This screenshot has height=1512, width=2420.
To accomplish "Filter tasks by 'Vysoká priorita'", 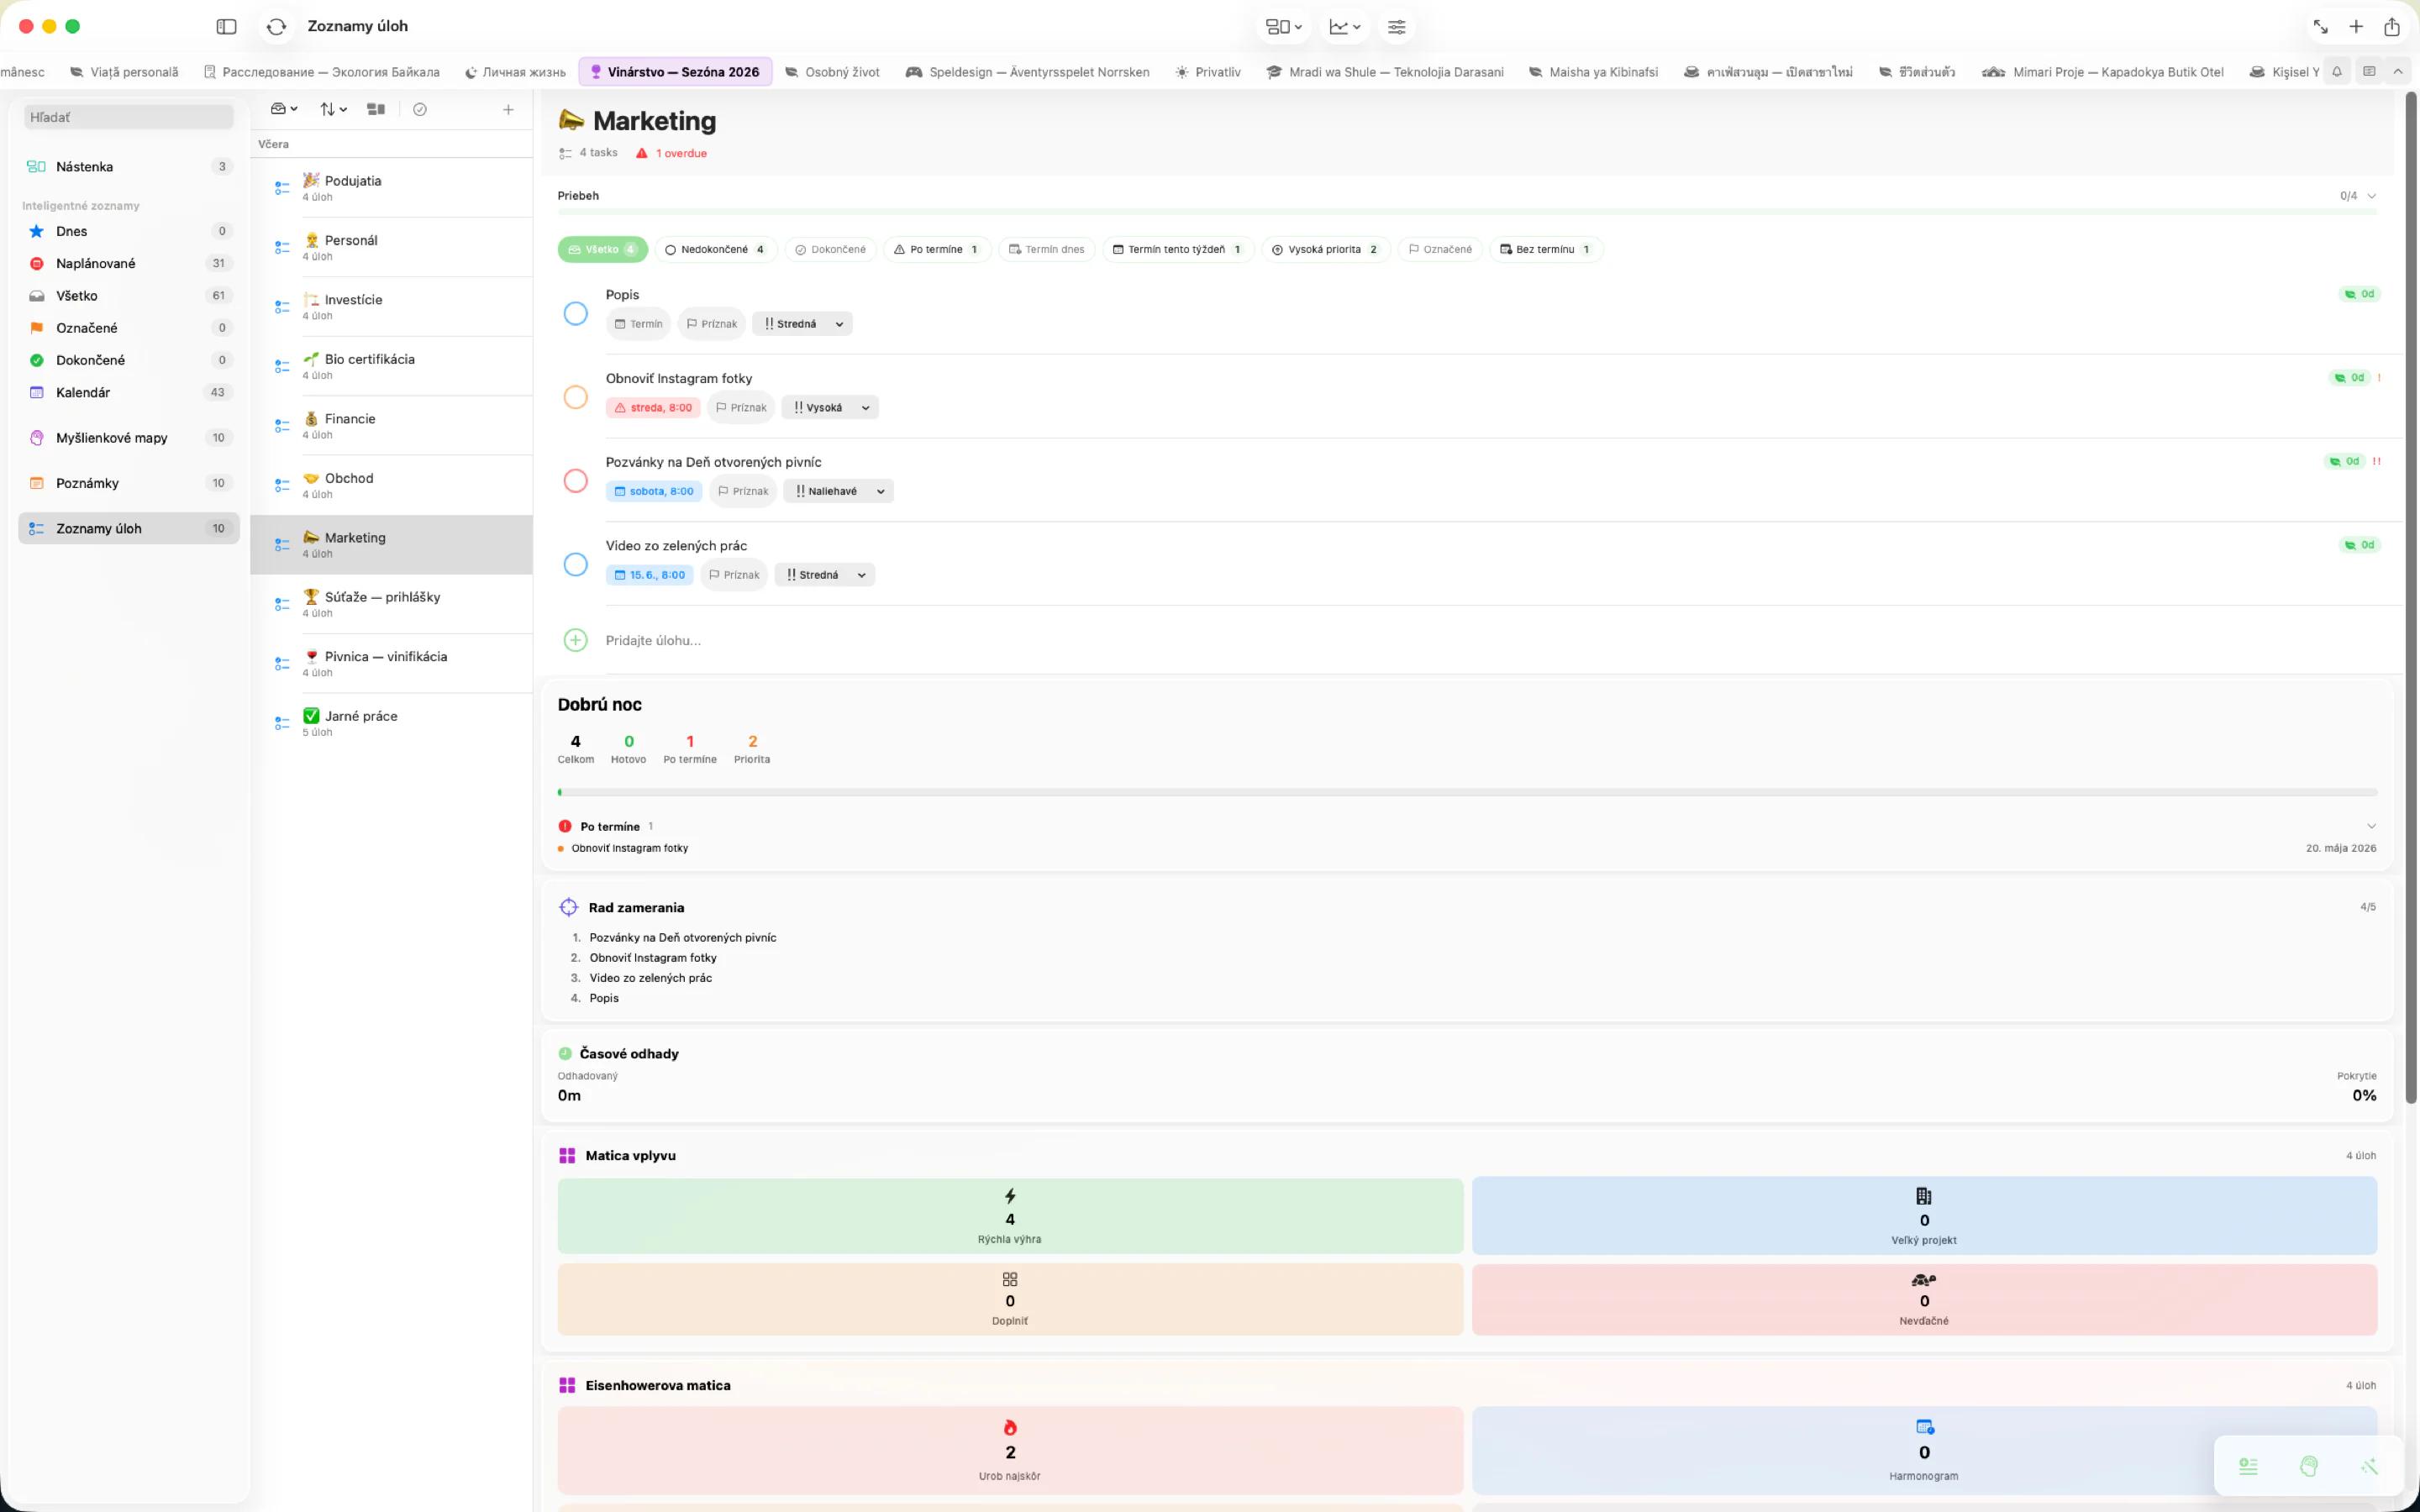I will coord(1325,249).
